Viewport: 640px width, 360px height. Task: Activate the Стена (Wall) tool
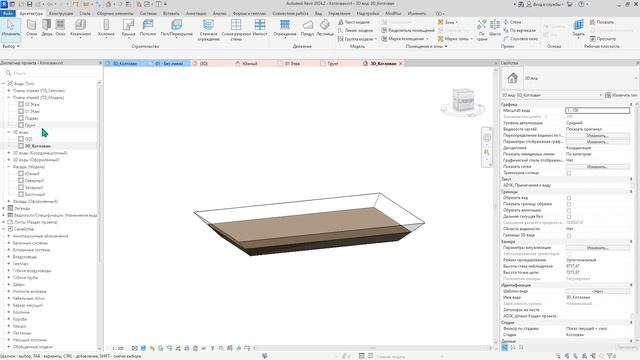click(x=31, y=28)
